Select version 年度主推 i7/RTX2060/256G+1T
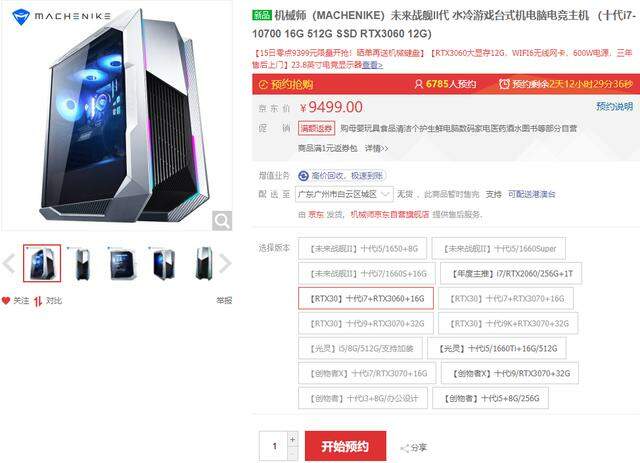Image resolution: width=640 pixels, height=463 pixels. point(511,274)
